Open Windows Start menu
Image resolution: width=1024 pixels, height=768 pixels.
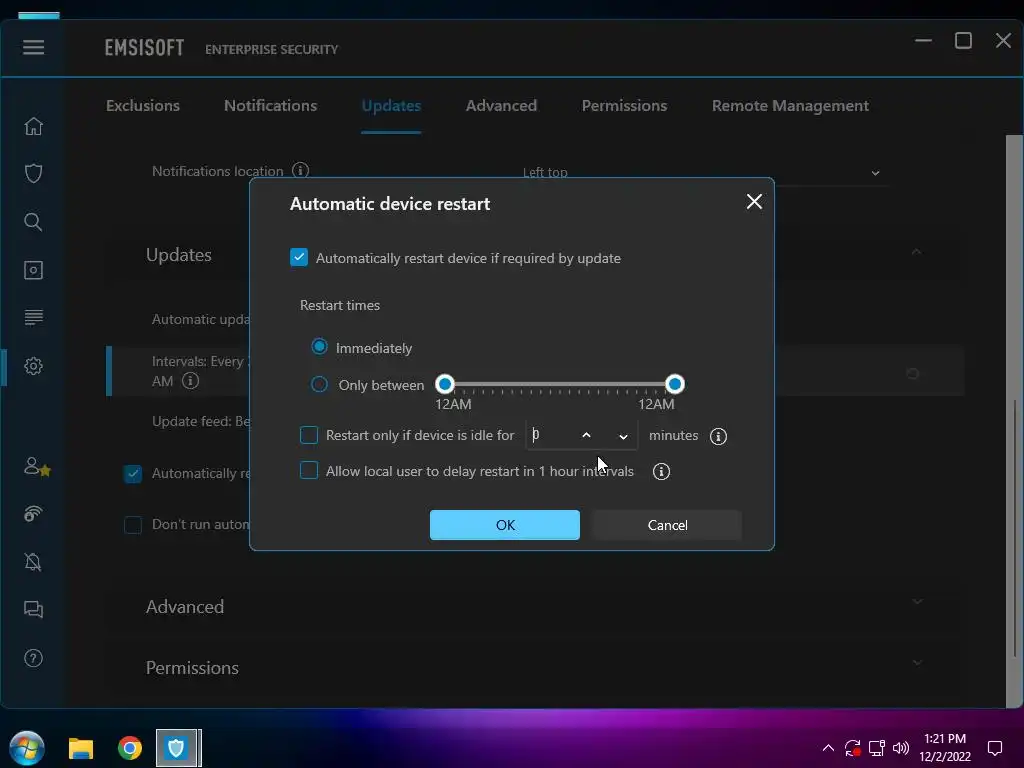click(x=27, y=748)
